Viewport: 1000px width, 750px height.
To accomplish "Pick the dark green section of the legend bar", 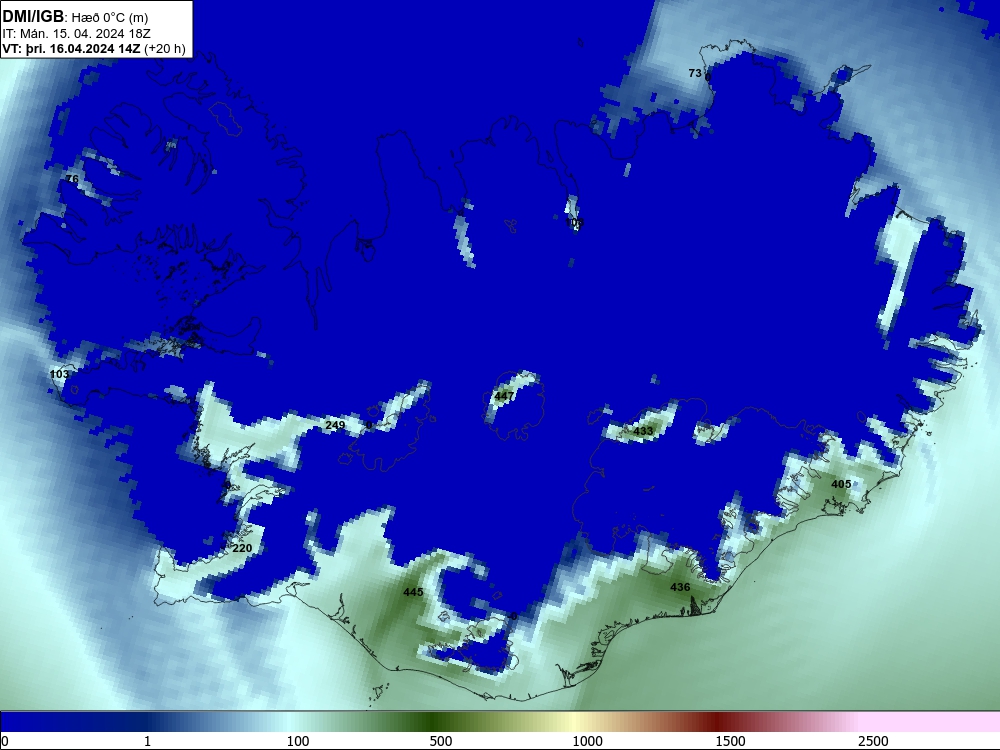I will coord(434,722).
